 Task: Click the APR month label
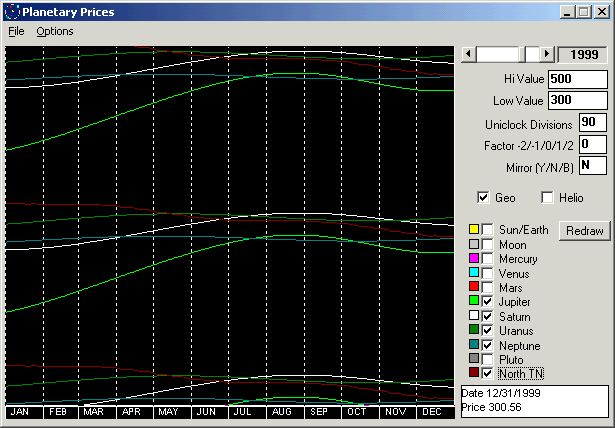coord(131,412)
